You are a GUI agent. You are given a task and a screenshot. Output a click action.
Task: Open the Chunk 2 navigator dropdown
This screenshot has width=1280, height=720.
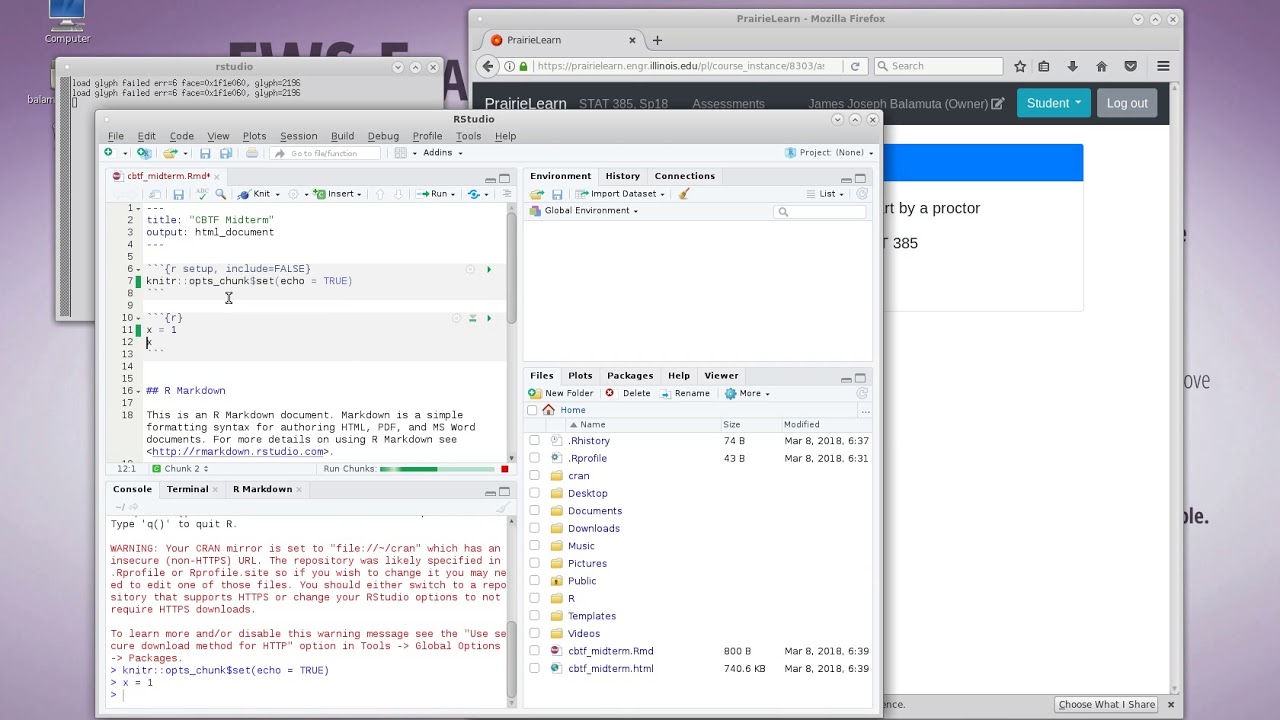tap(180, 469)
